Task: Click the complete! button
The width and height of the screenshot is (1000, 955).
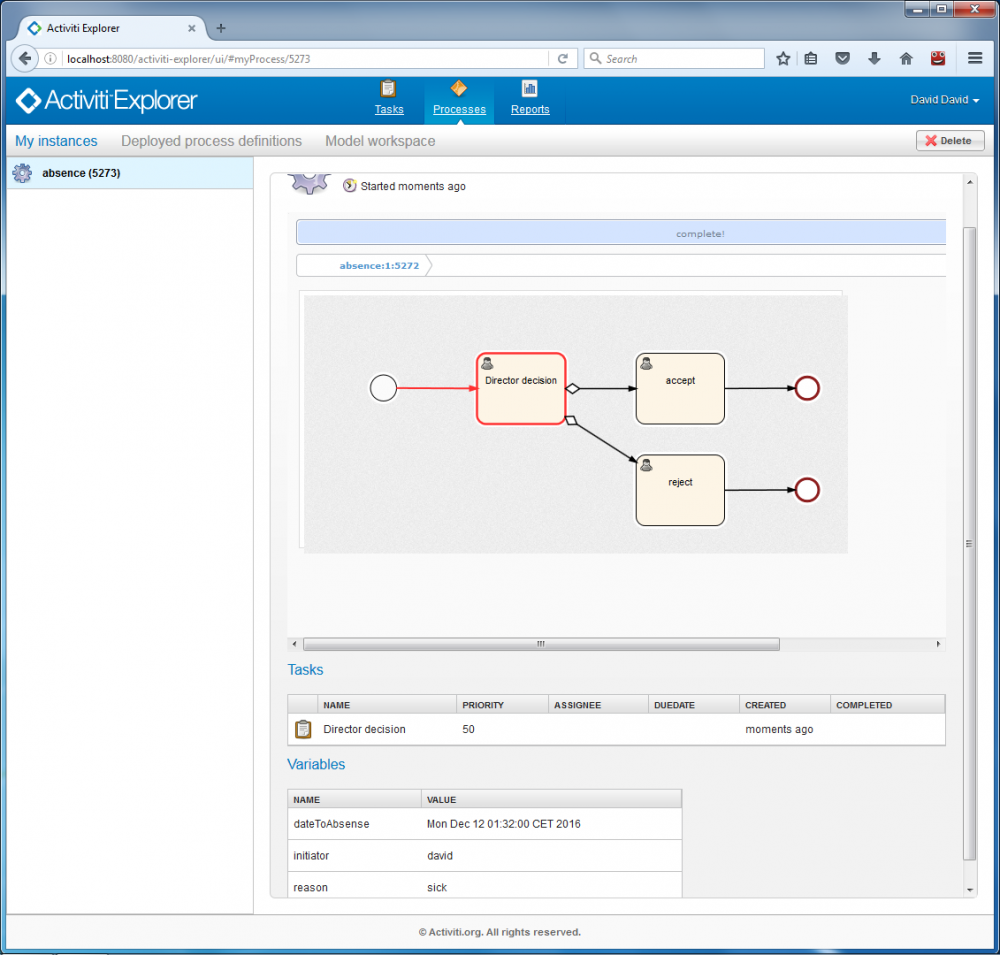Action: click(621, 233)
